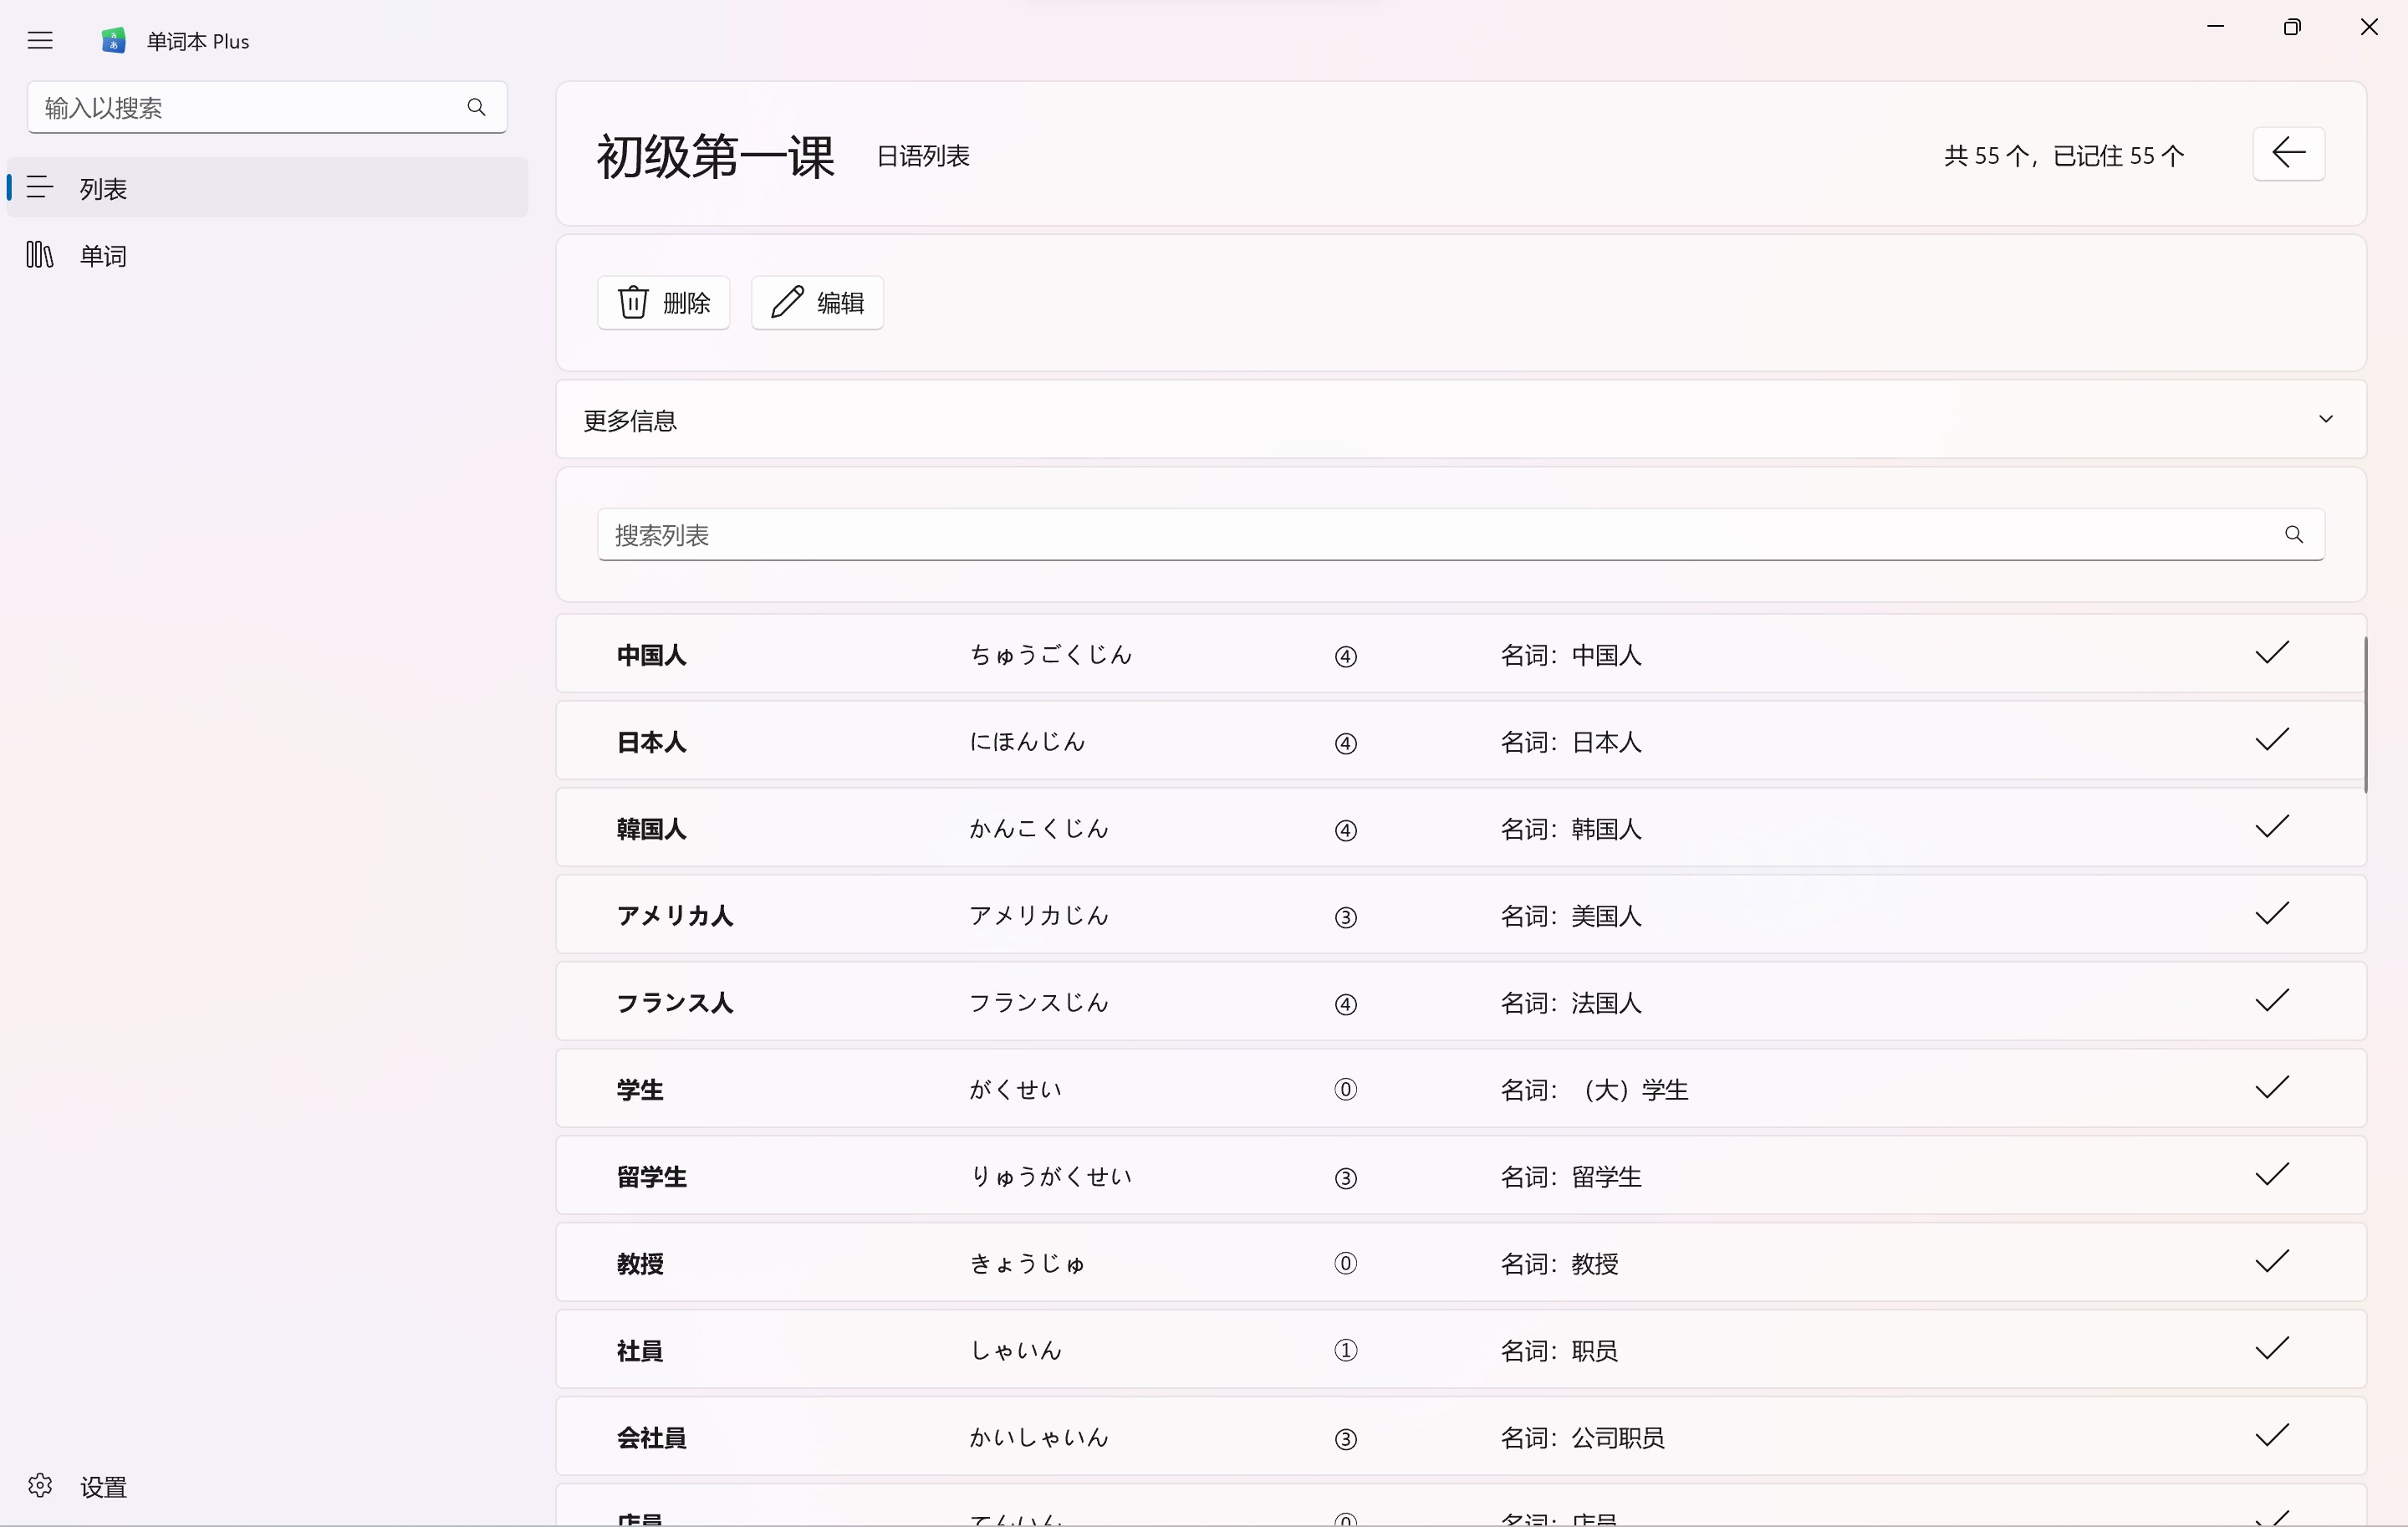Click the 编辑 pencil button
Screen dimensions: 2408x1527
817,302
